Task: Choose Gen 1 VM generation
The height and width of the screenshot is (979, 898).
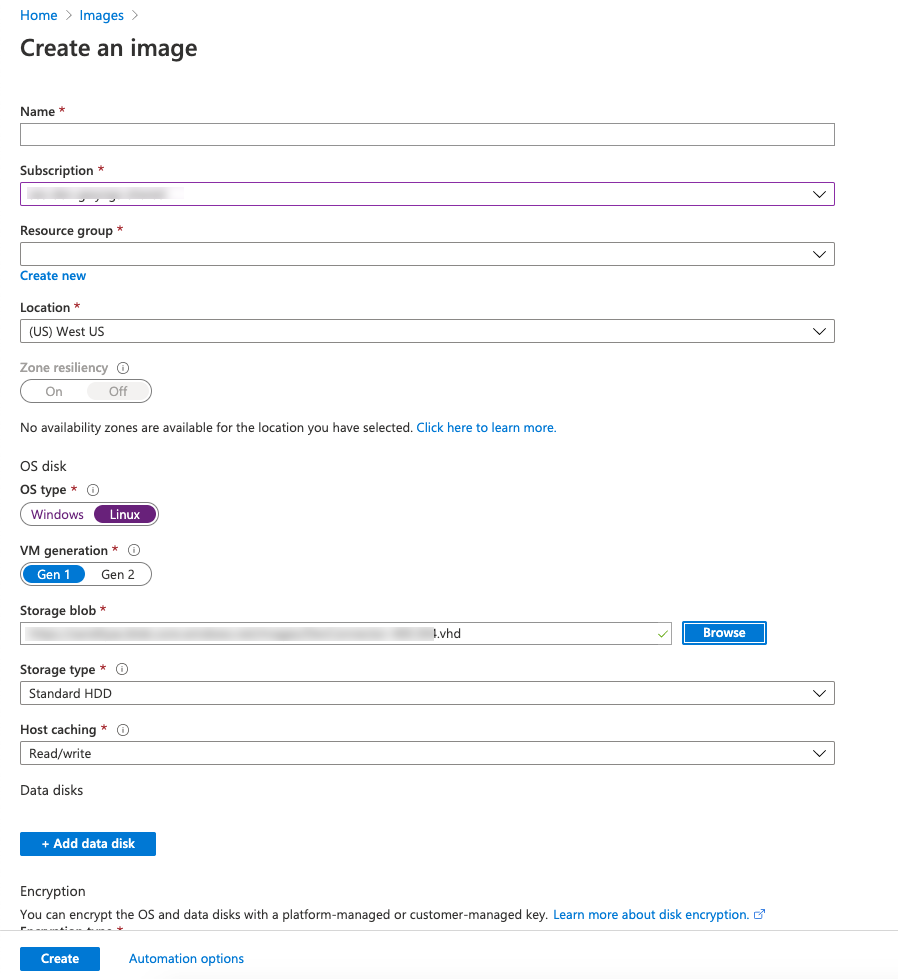Action: [54, 575]
